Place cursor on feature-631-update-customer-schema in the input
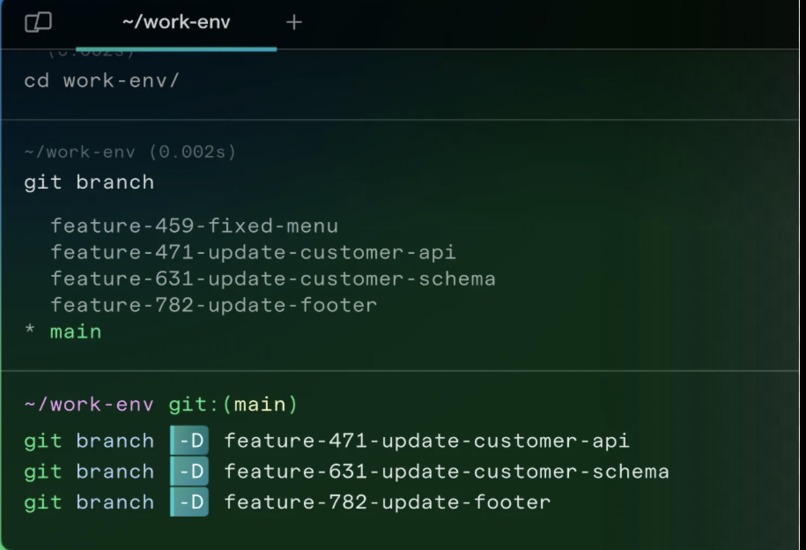This screenshot has width=806, height=550. (x=447, y=472)
